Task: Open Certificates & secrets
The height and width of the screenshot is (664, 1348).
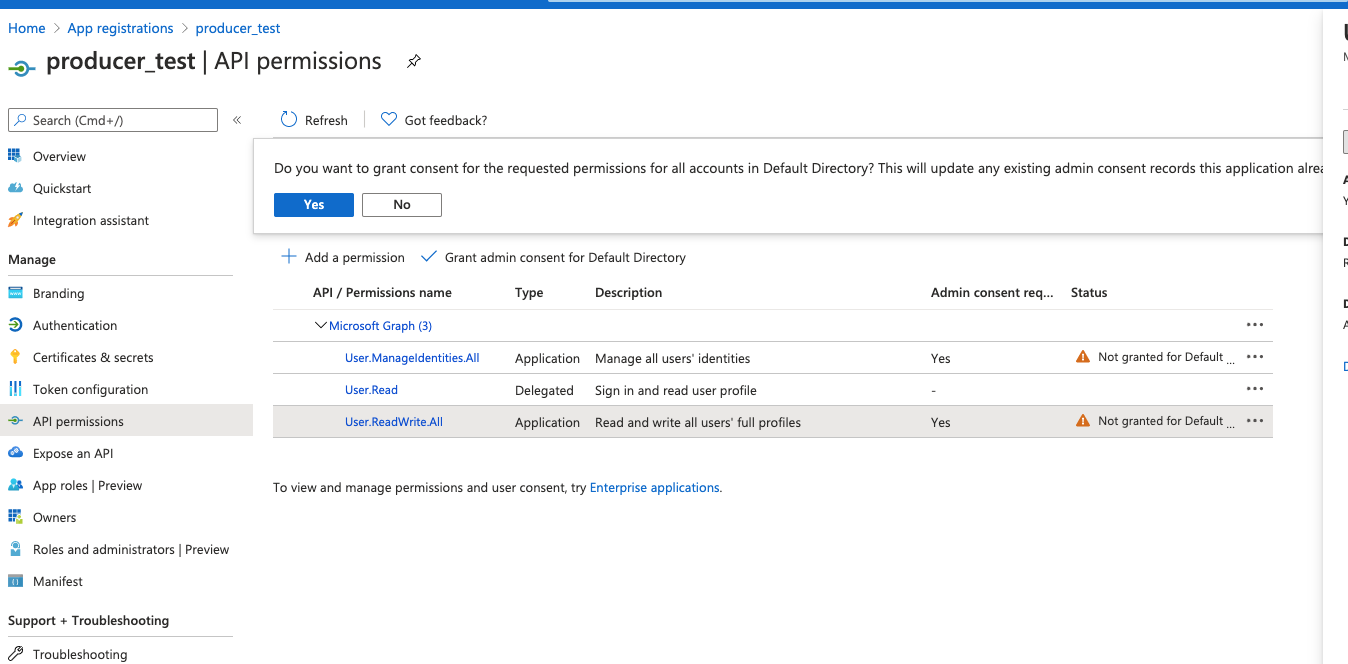Action: [93, 357]
